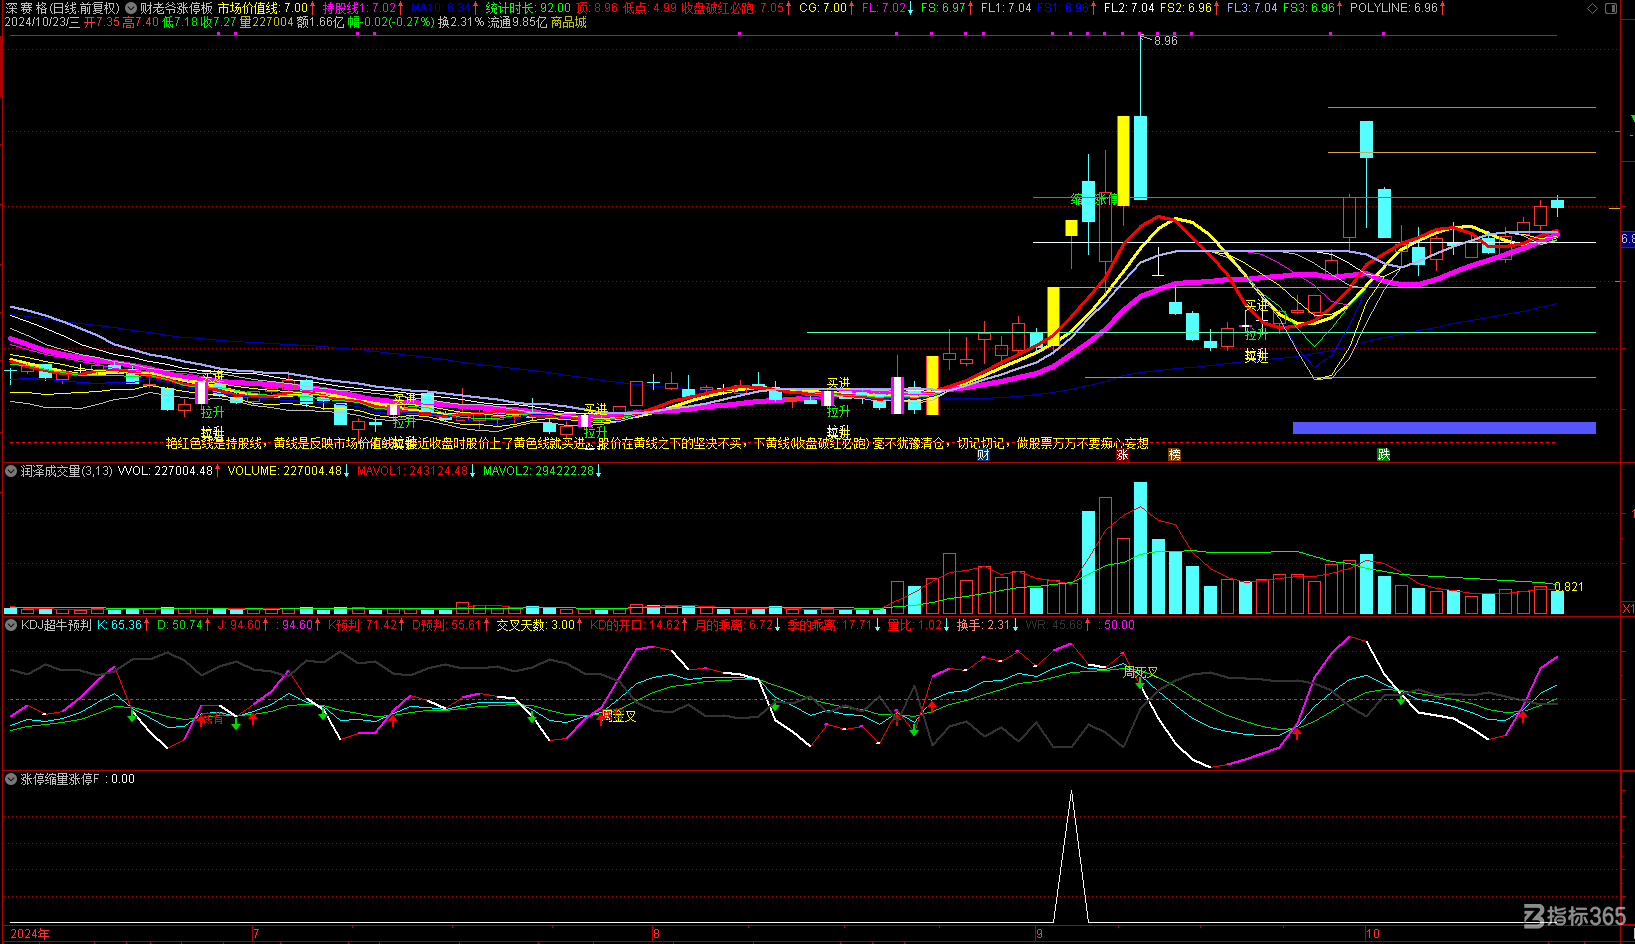Image resolution: width=1635 pixels, height=944 pixels.
Task: Click the orange 榜 event marker icon
Action: 1175,455
